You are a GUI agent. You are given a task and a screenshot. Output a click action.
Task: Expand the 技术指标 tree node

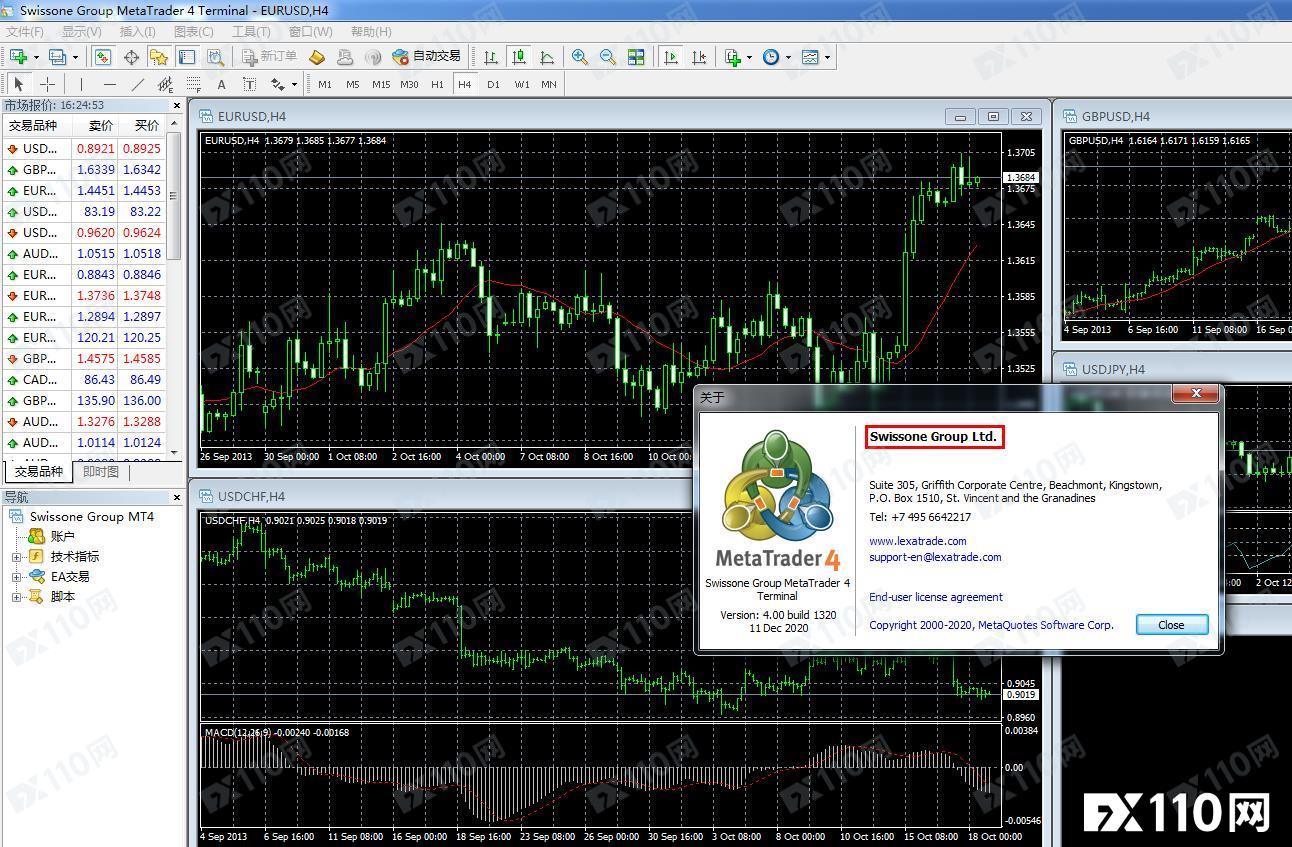pyautogui.click(x=16, y=557)
